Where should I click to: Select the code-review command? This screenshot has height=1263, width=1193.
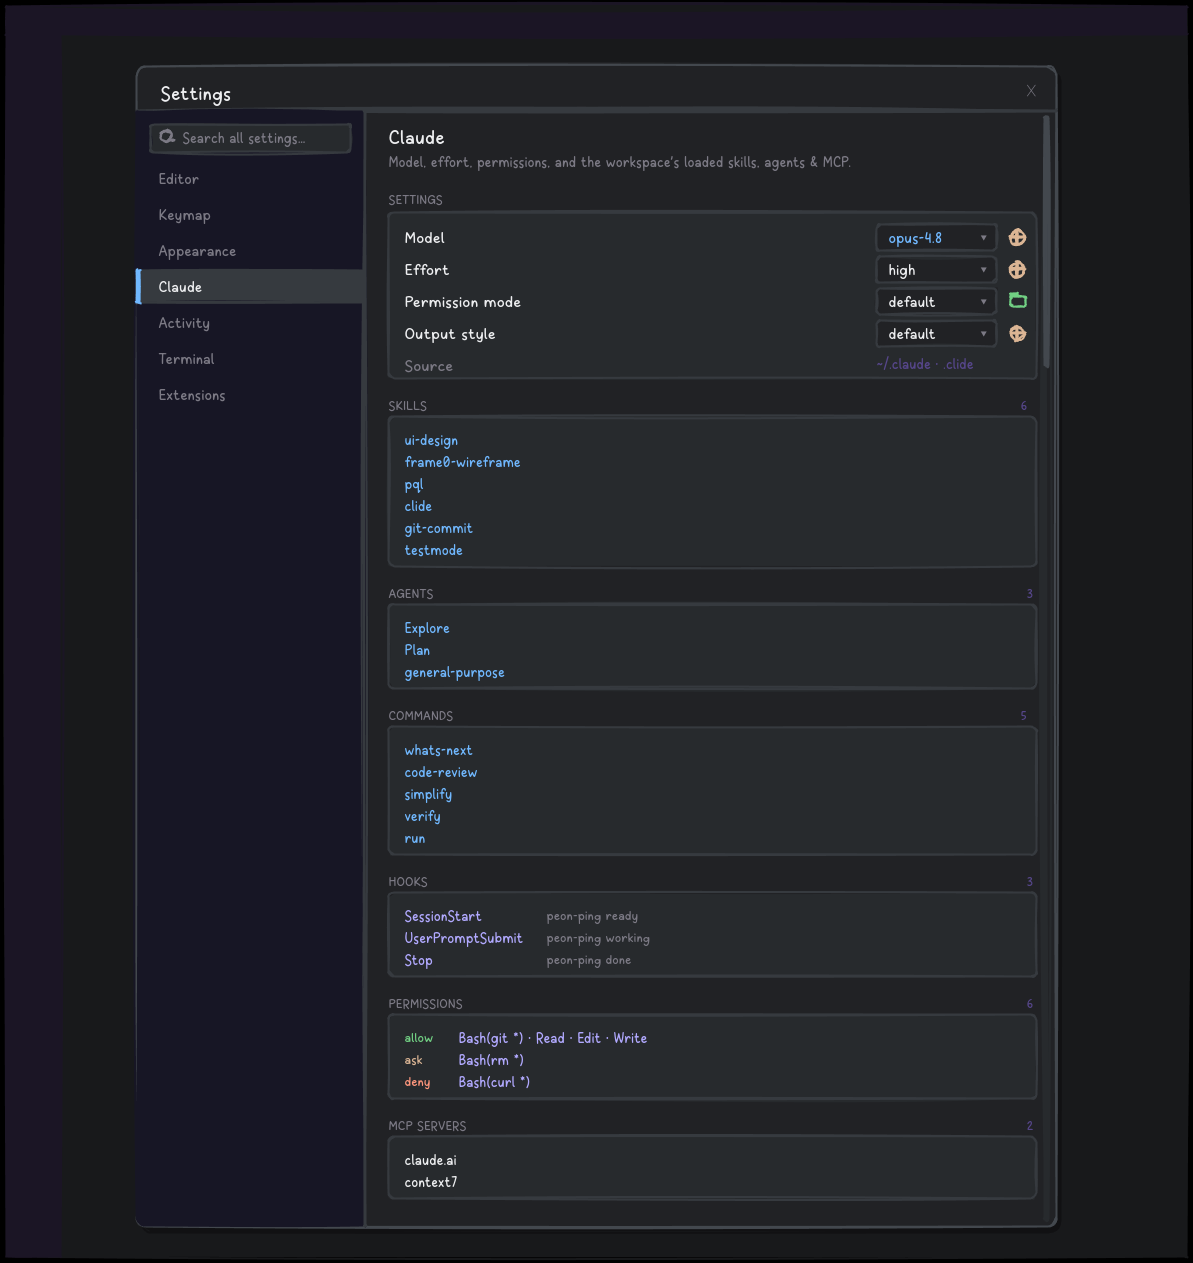[441, 772]
